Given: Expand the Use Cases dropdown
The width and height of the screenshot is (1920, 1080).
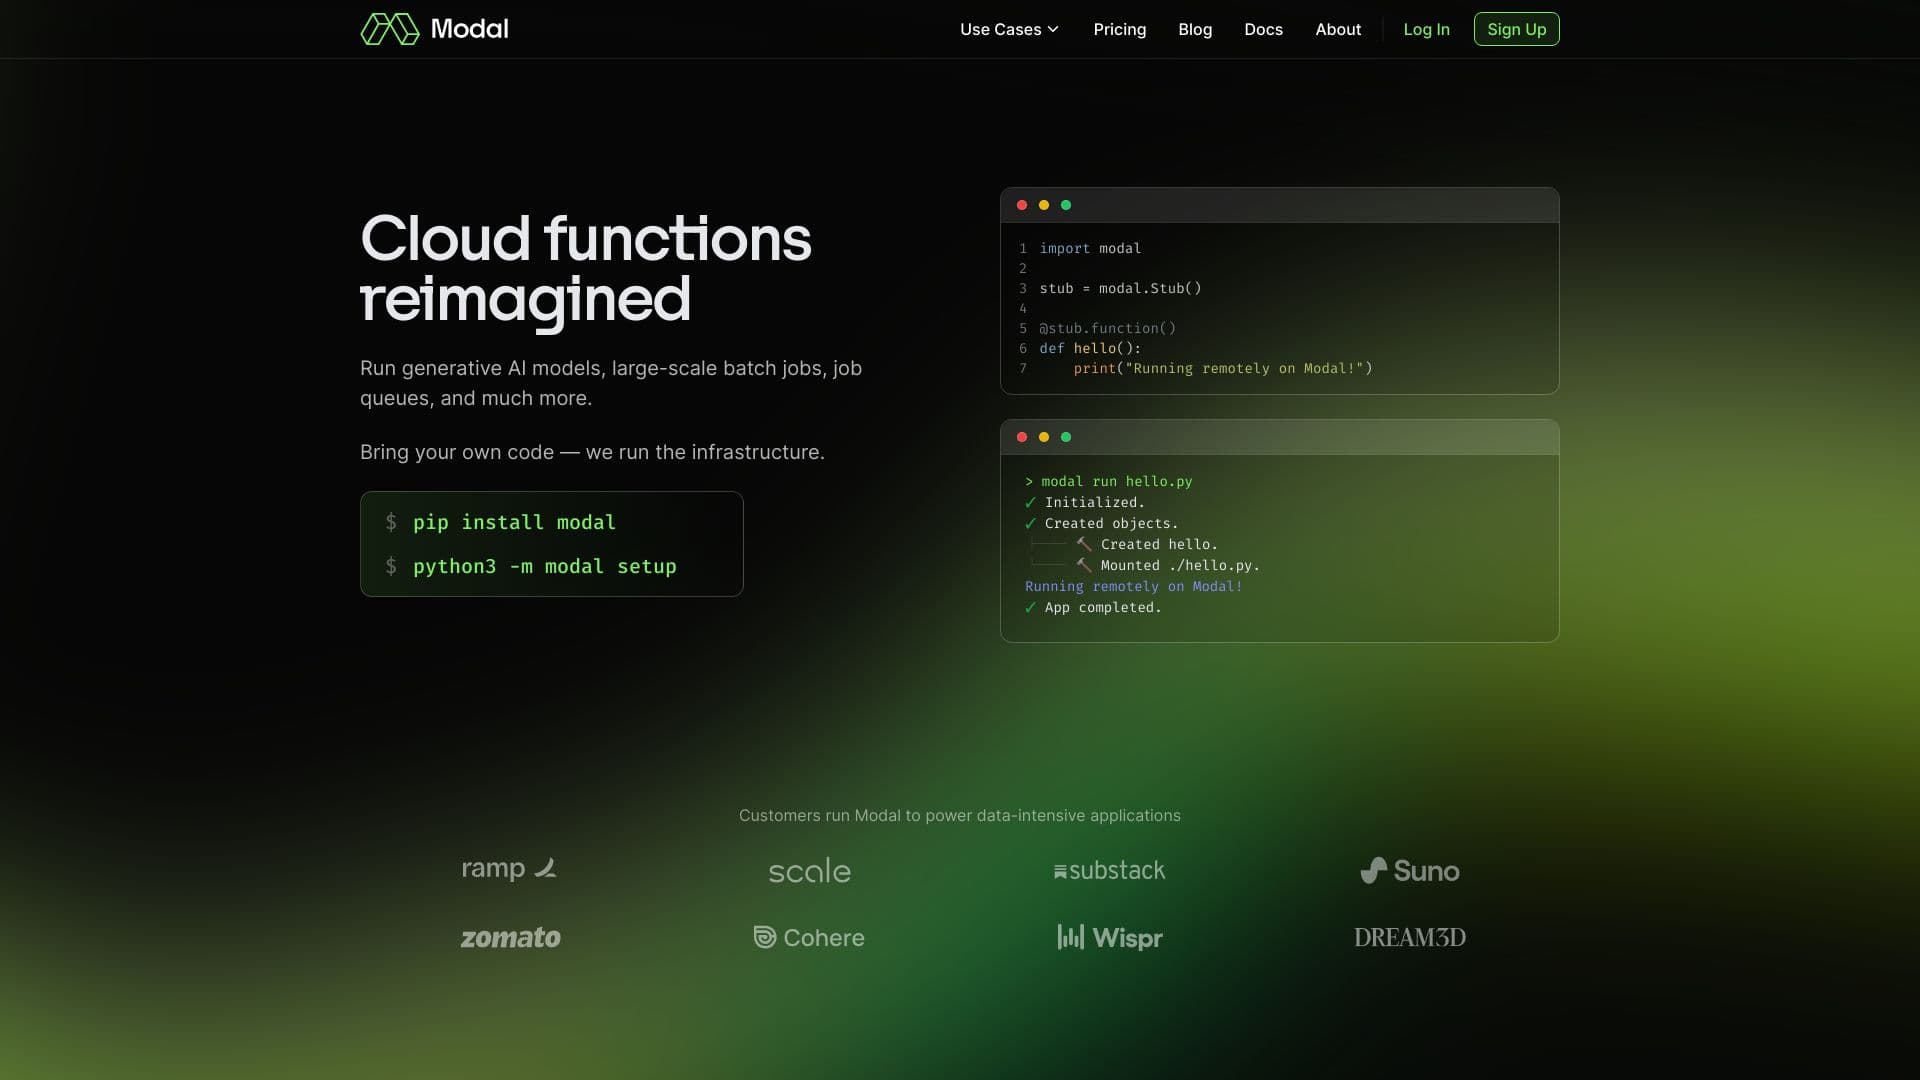Looking at the screenshot, I should (1008, 29).
